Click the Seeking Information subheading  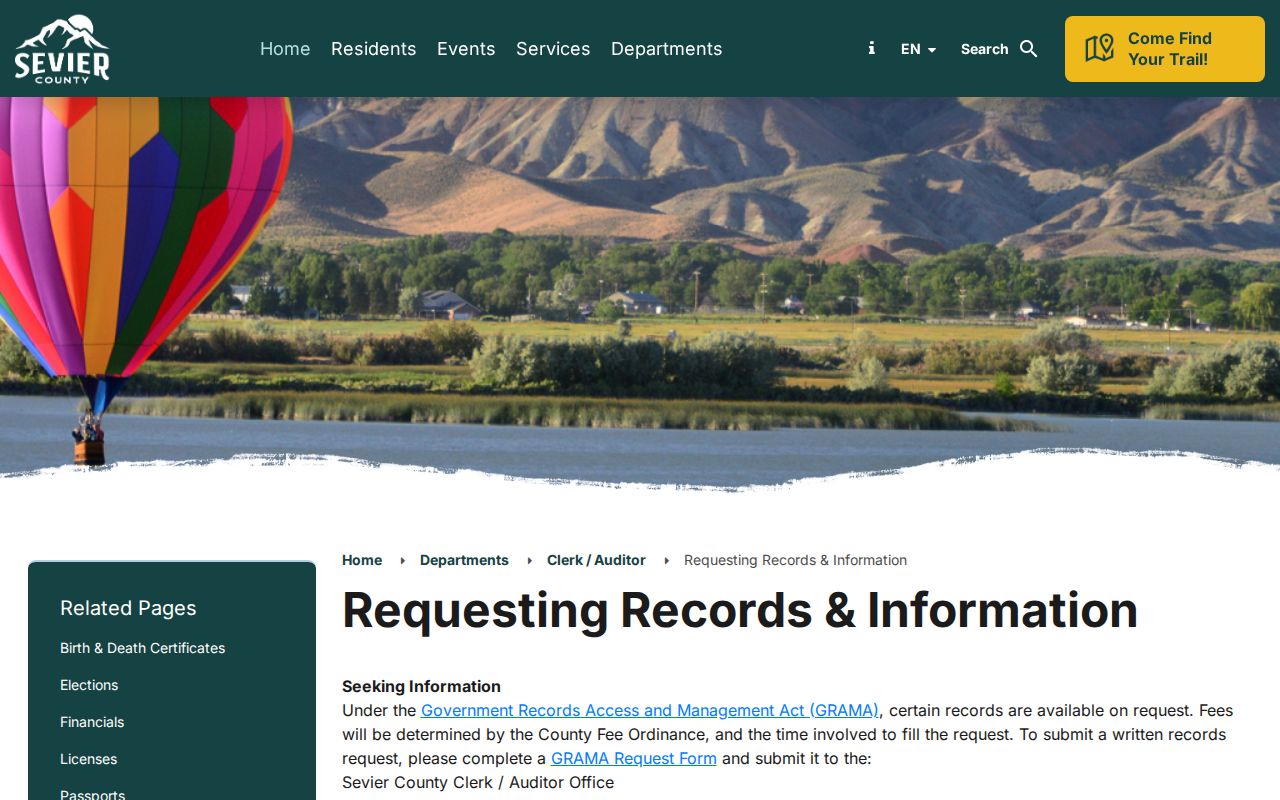(x=421, y=686)
